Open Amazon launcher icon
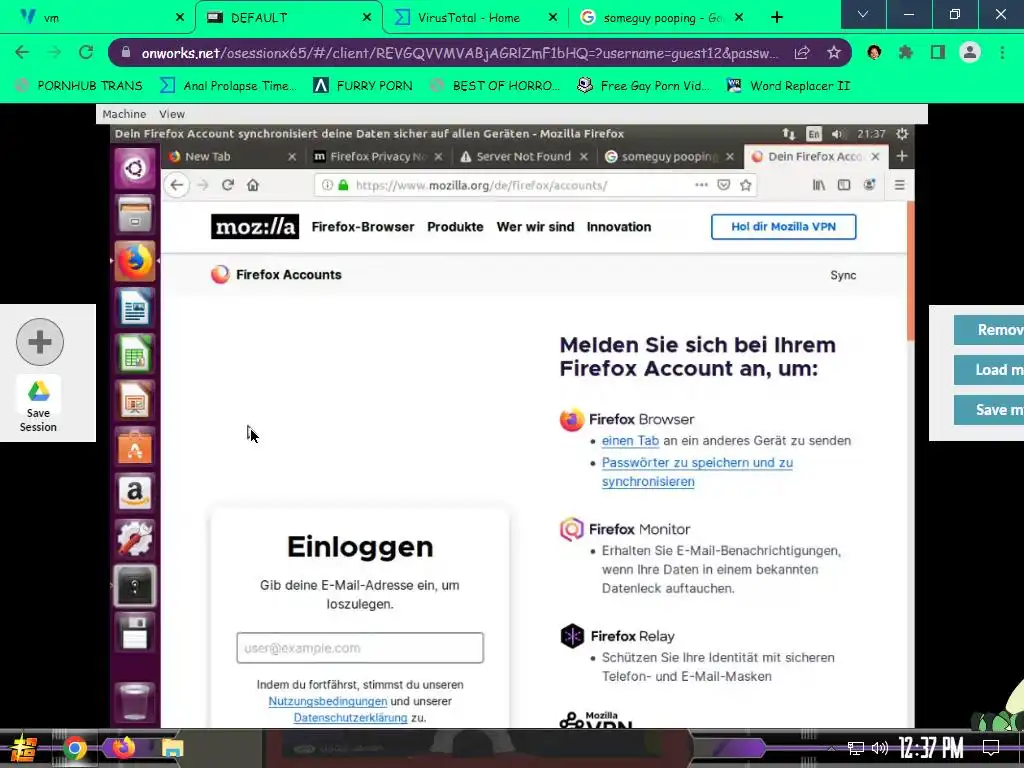1024x768 pixels. (x=135, y=493)
